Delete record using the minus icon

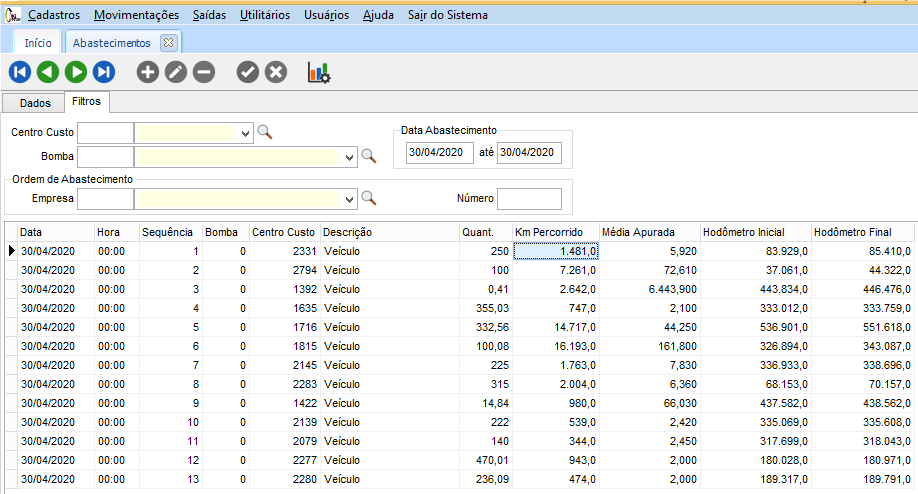pos(204,72)
